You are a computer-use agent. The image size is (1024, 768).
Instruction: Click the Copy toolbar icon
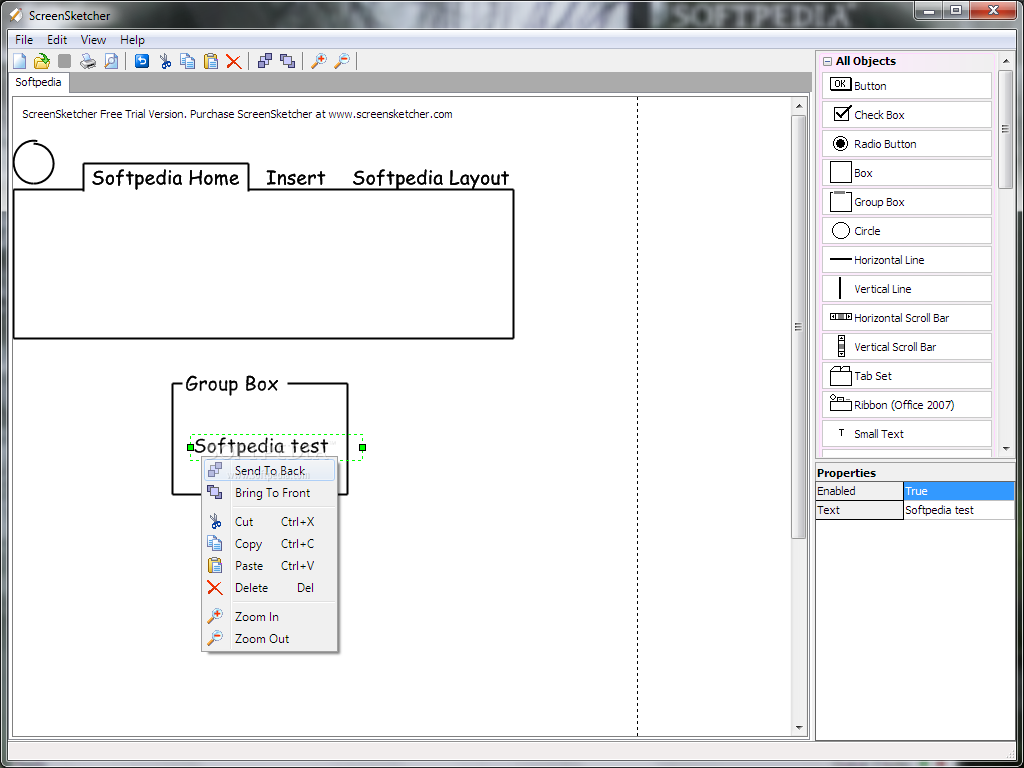click(187, 61)
